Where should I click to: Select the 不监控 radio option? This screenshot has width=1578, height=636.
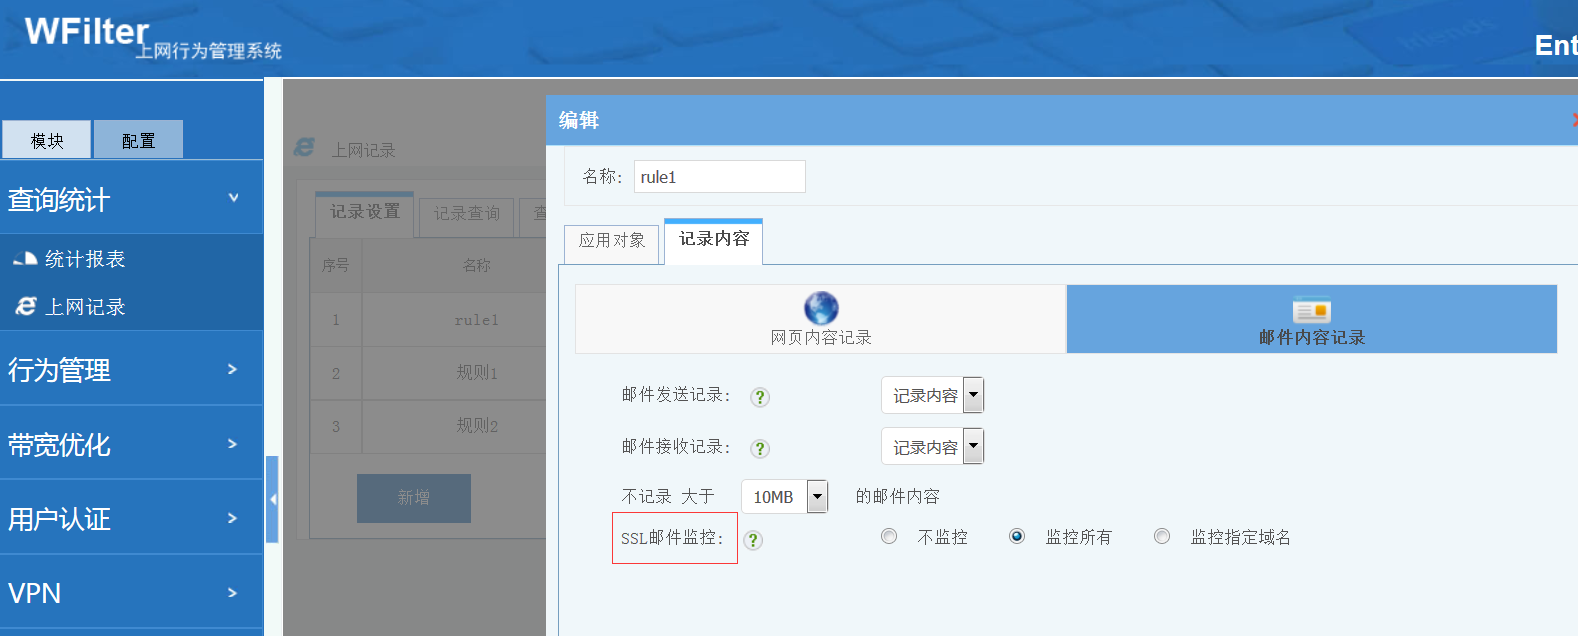[889, 537]
